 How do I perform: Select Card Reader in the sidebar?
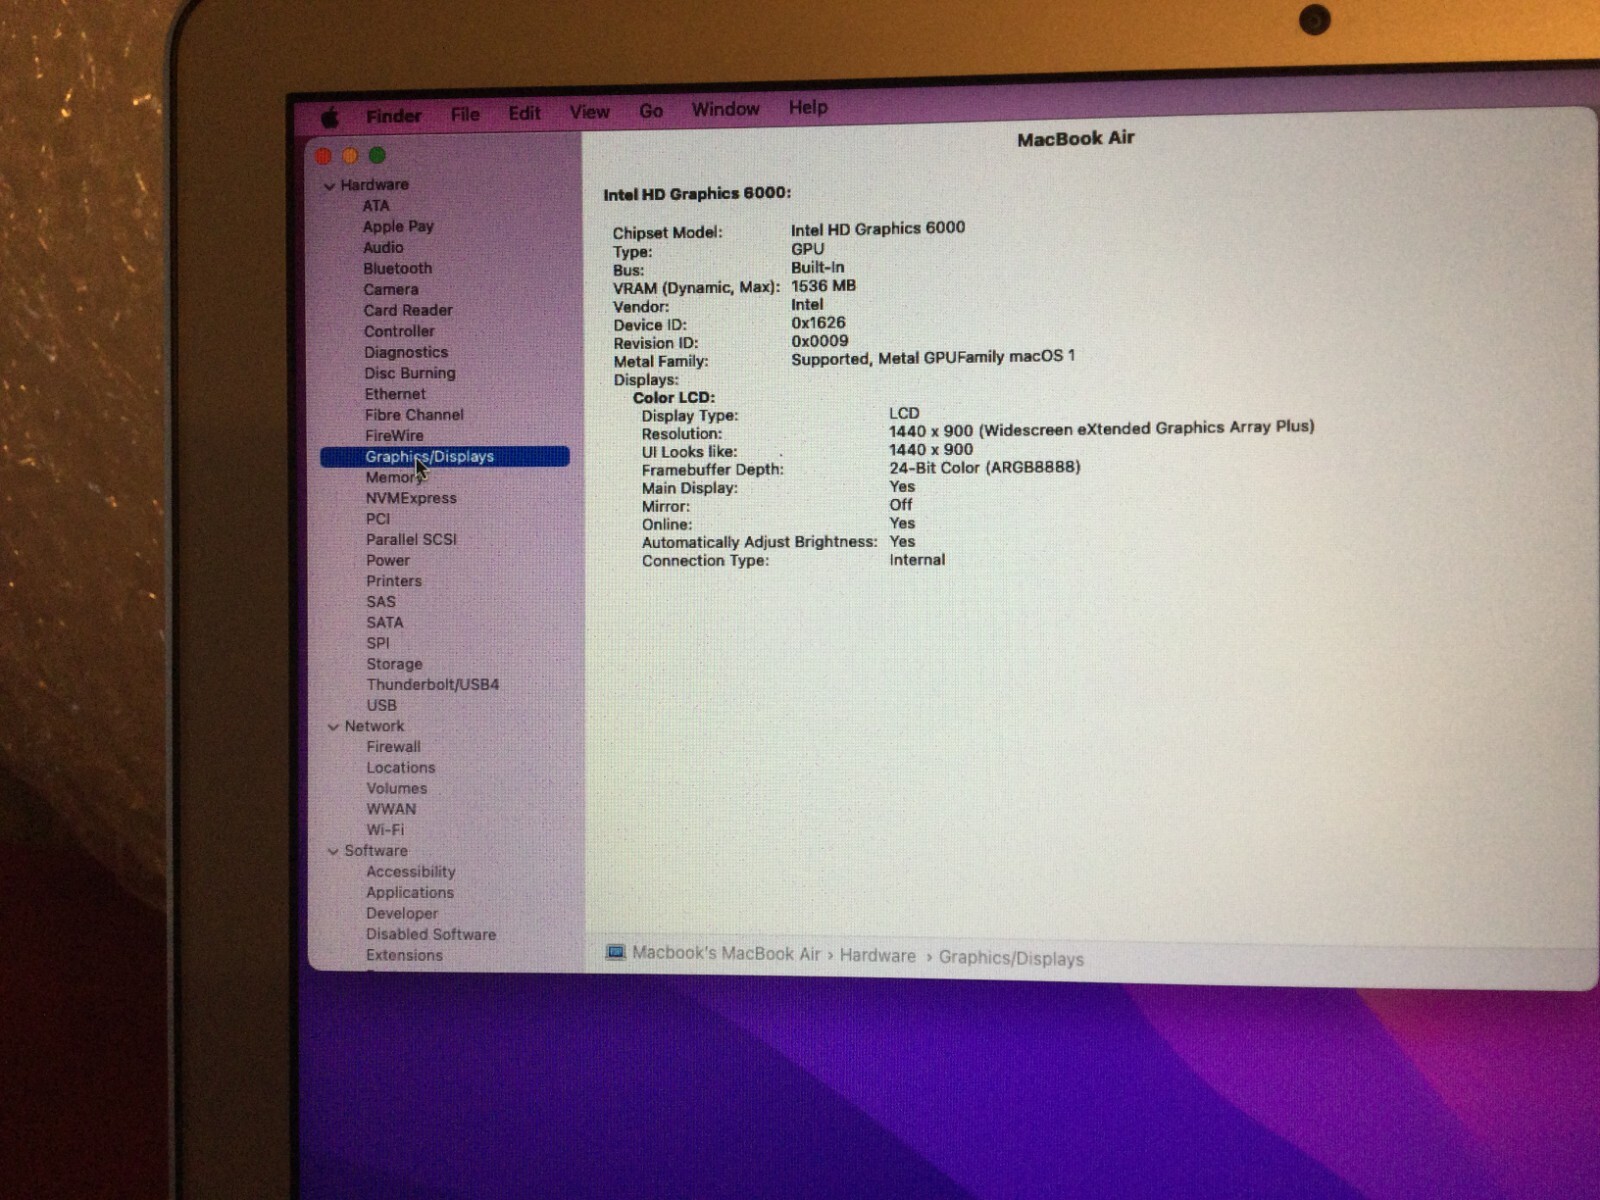pyautogui.click(x=408, y=311)
